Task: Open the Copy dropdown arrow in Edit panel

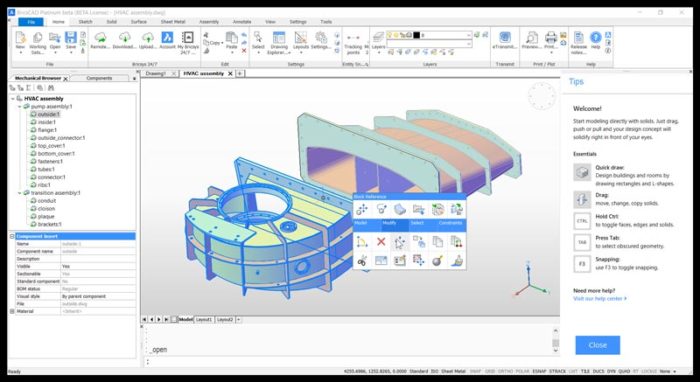Action: 222,43
